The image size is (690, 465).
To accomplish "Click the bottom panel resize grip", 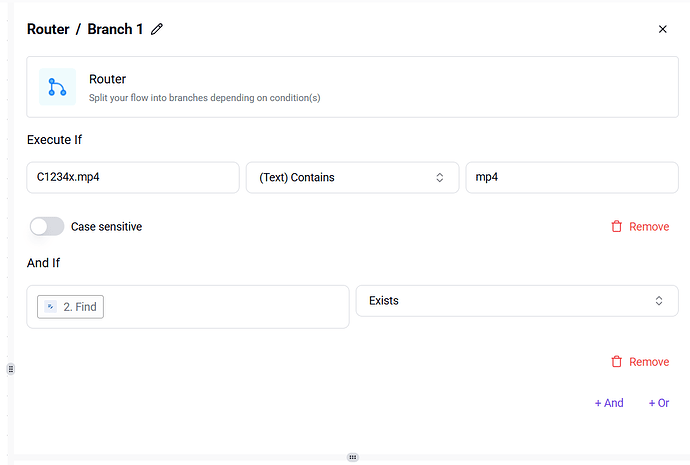I will point(352,457).
